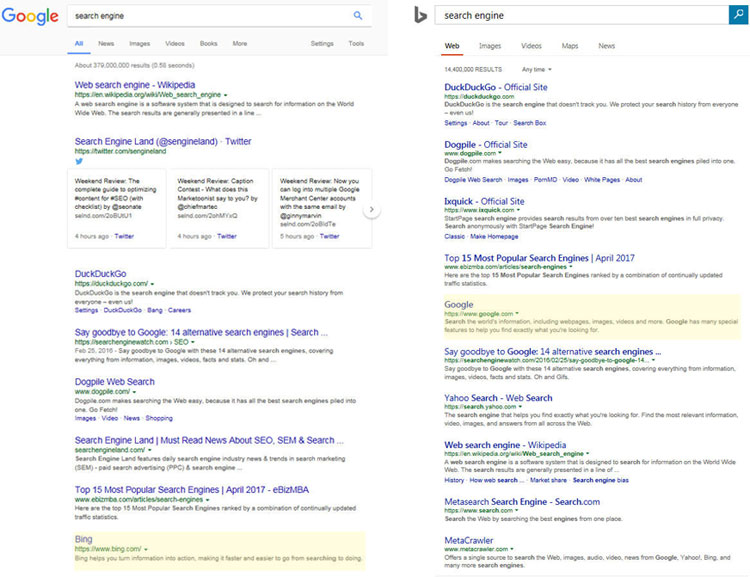Open the DuckDuckGo result on Google
Screen dimensions: 750x577
pos(100,274)
